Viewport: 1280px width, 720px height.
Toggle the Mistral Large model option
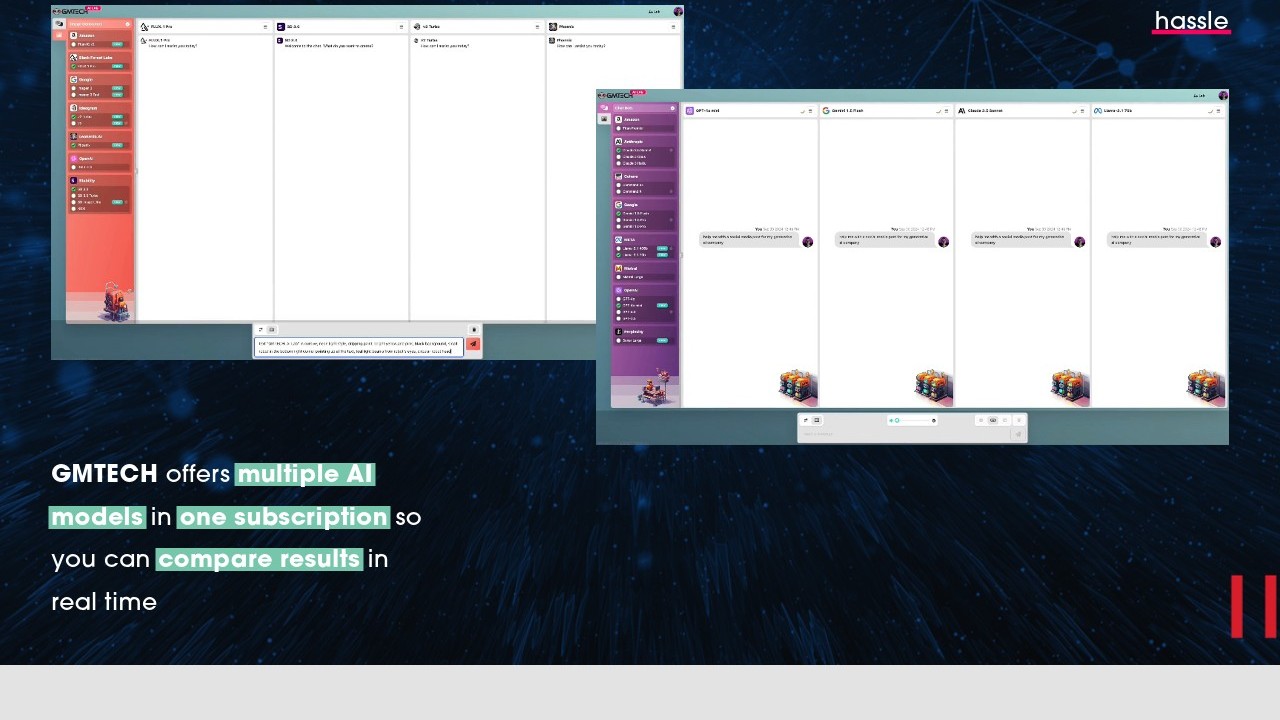(619, 277)
